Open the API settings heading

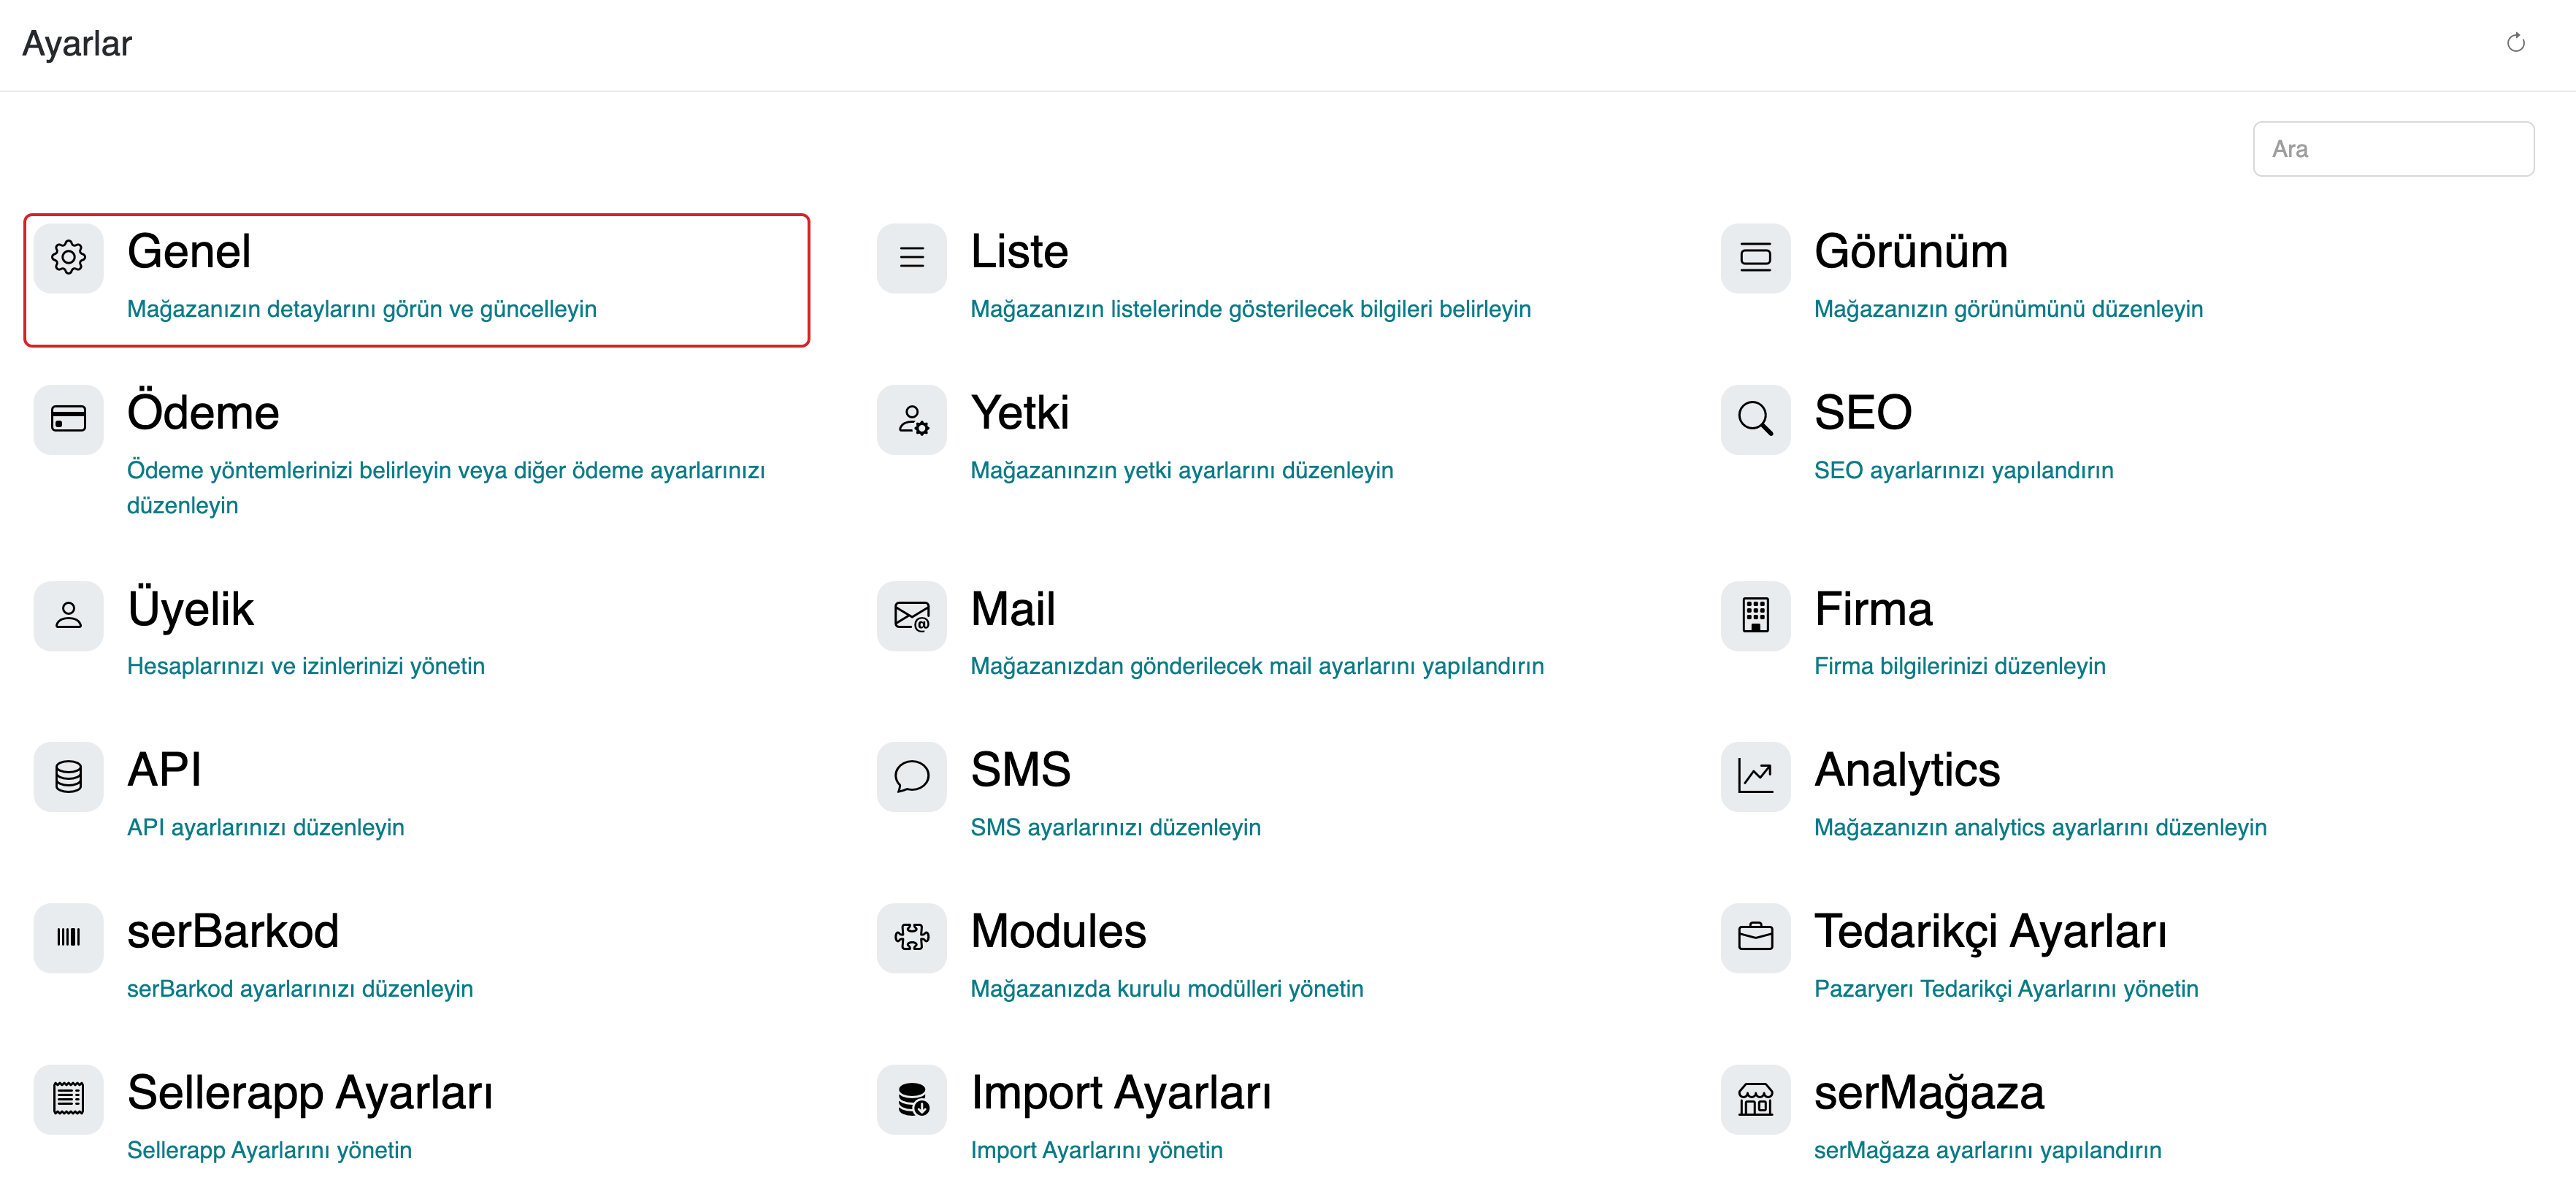coord(164,771)
